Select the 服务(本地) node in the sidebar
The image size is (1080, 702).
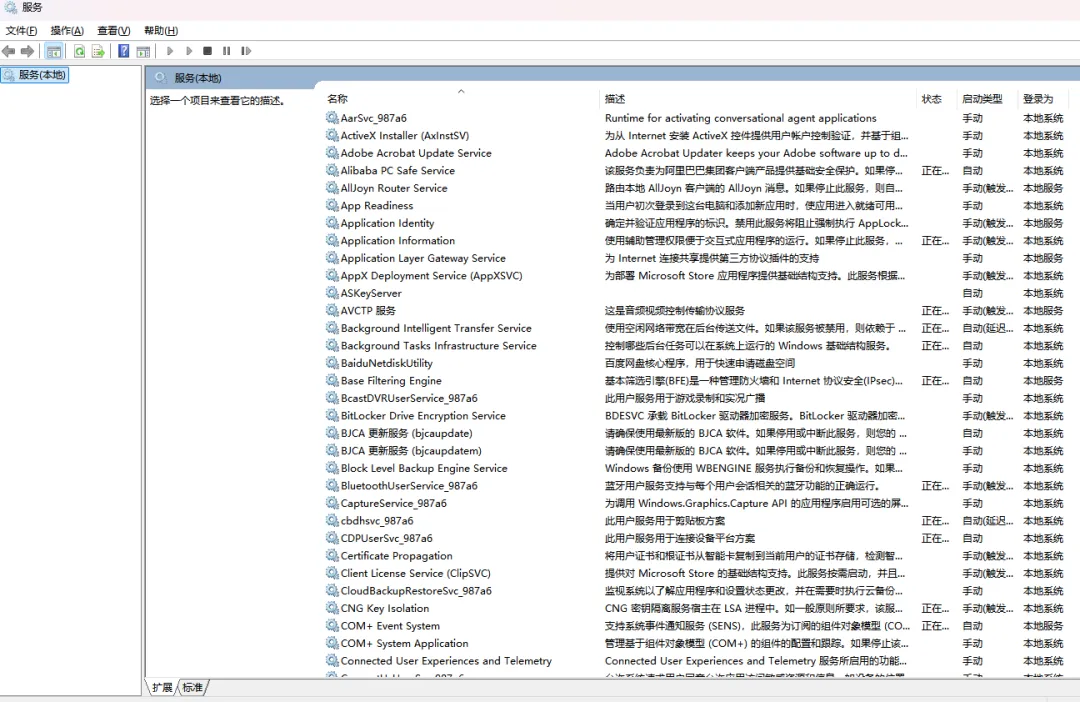(x=35, y=74)
